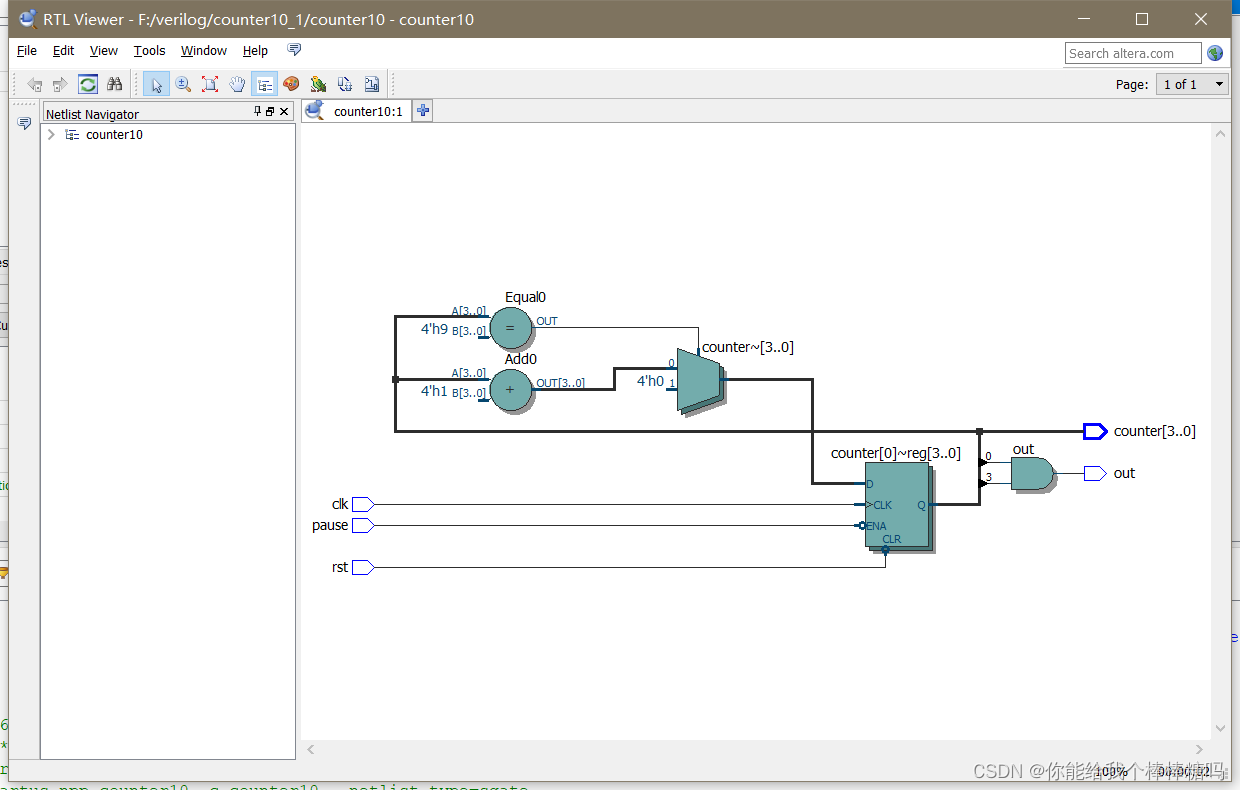Click the counter[3..0] output pin
The height and width of the screenshot is (790, 1240).
click(1095, 431)
